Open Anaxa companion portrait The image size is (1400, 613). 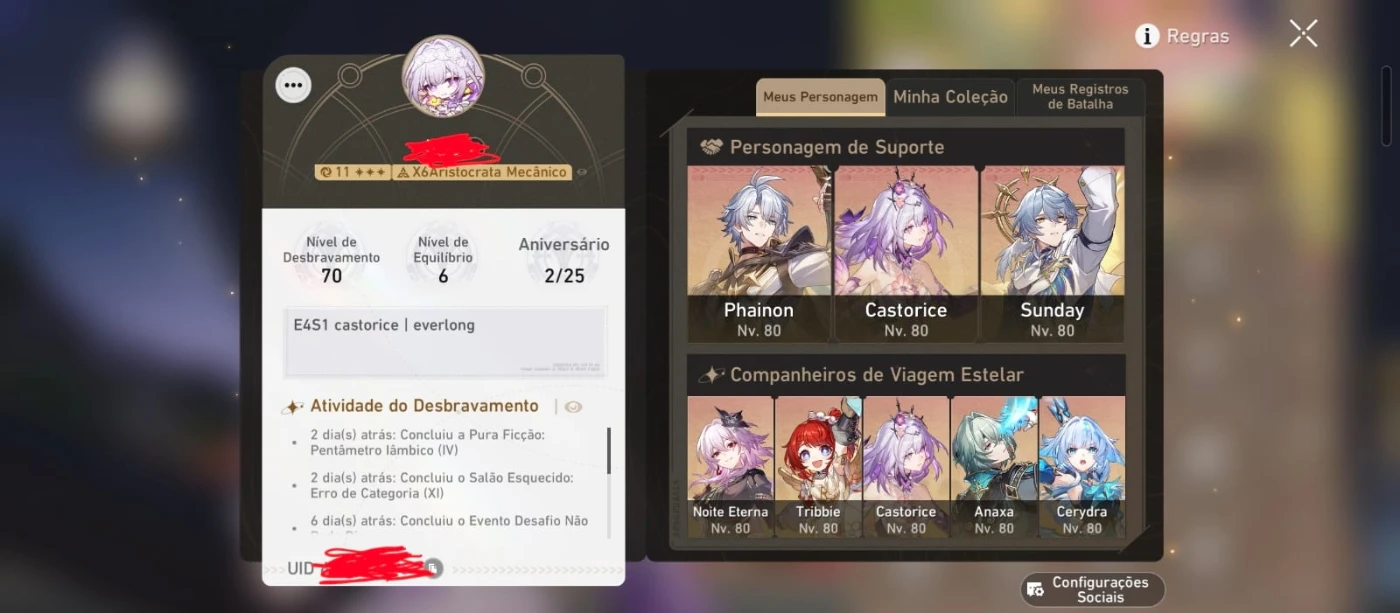pyautogui.click(x=994, y=467)
